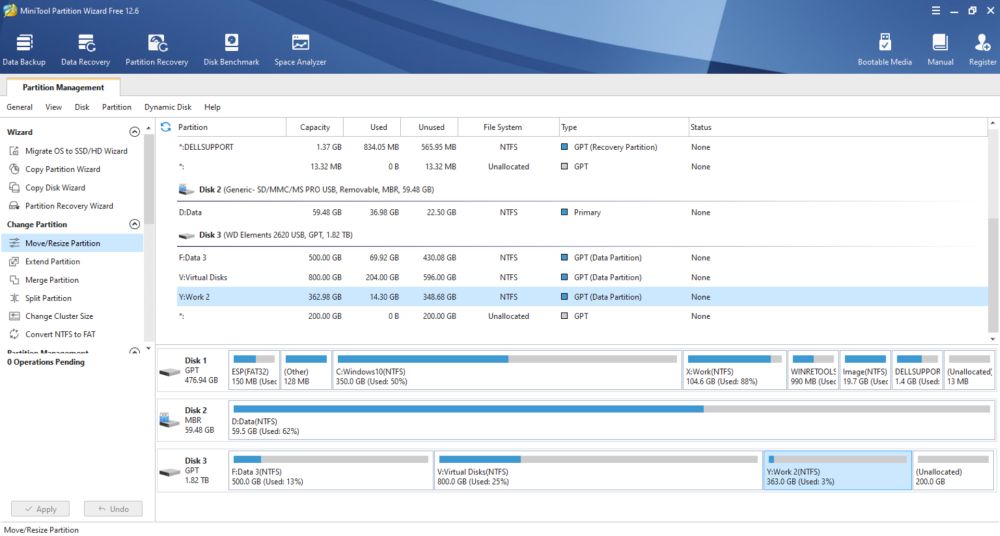Open the Partition menu

pos(117,107)
